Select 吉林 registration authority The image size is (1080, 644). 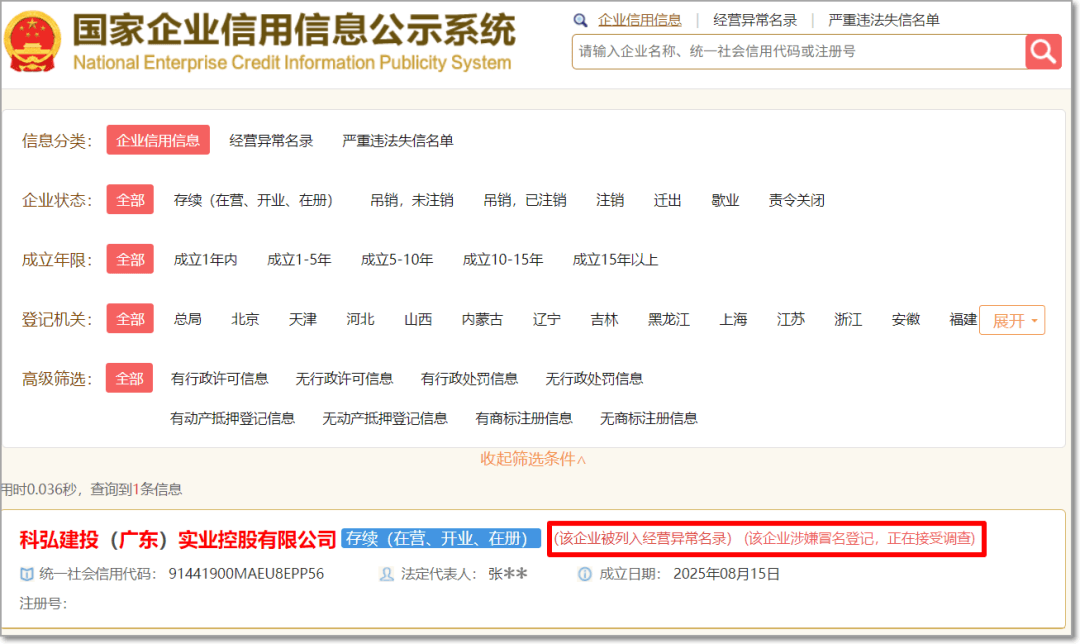tap(604, 320)
